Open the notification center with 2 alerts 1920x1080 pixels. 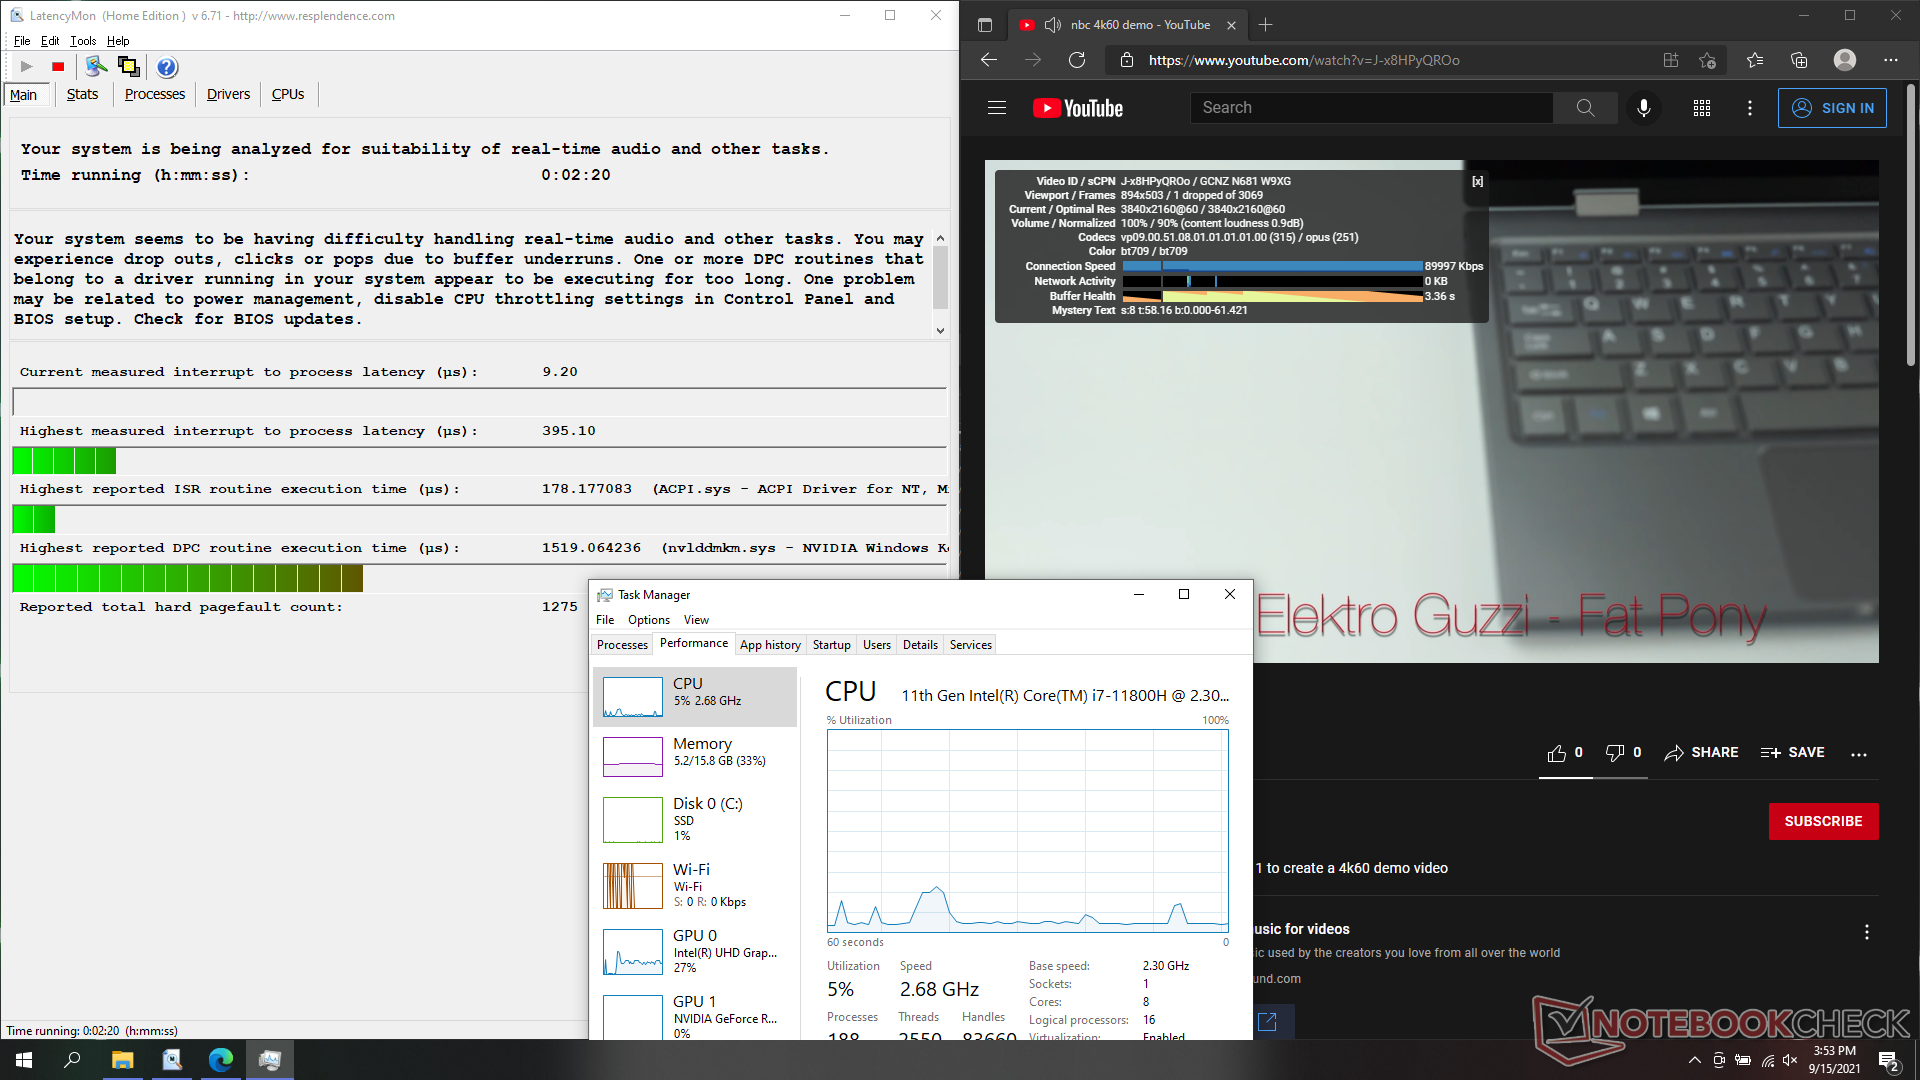point(1889,1060)
